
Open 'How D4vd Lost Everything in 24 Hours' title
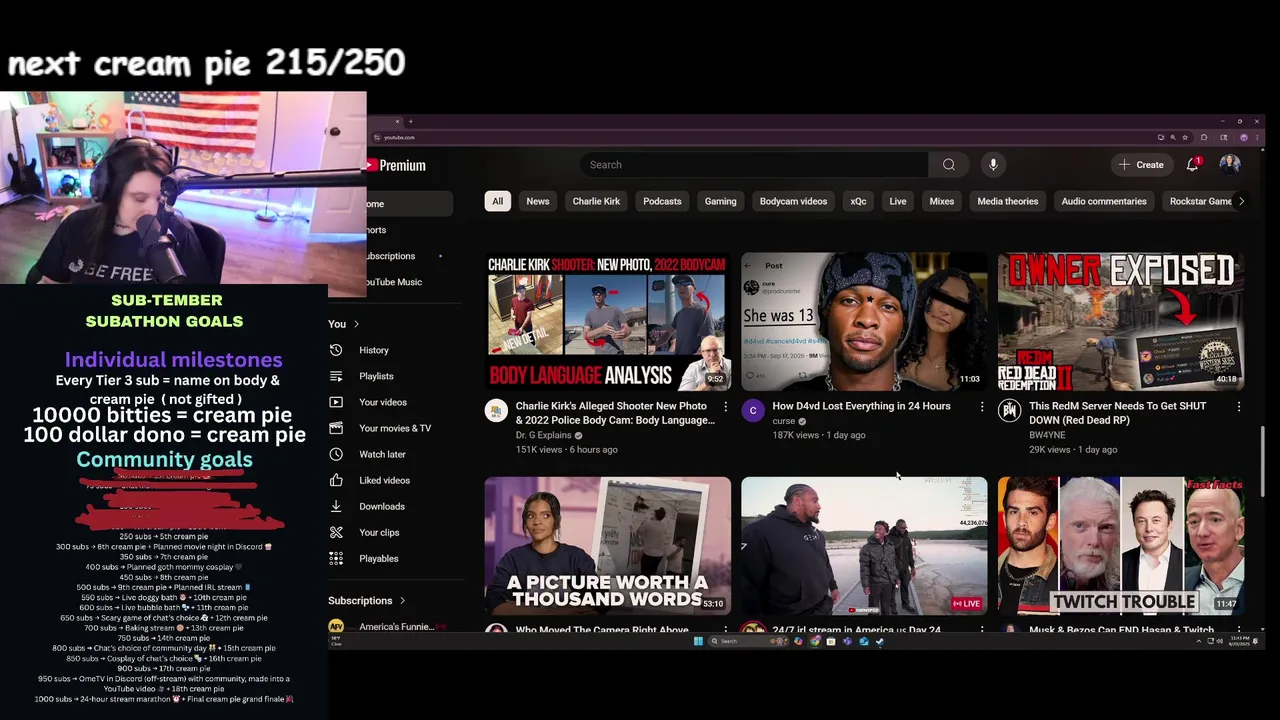[861, 406]
